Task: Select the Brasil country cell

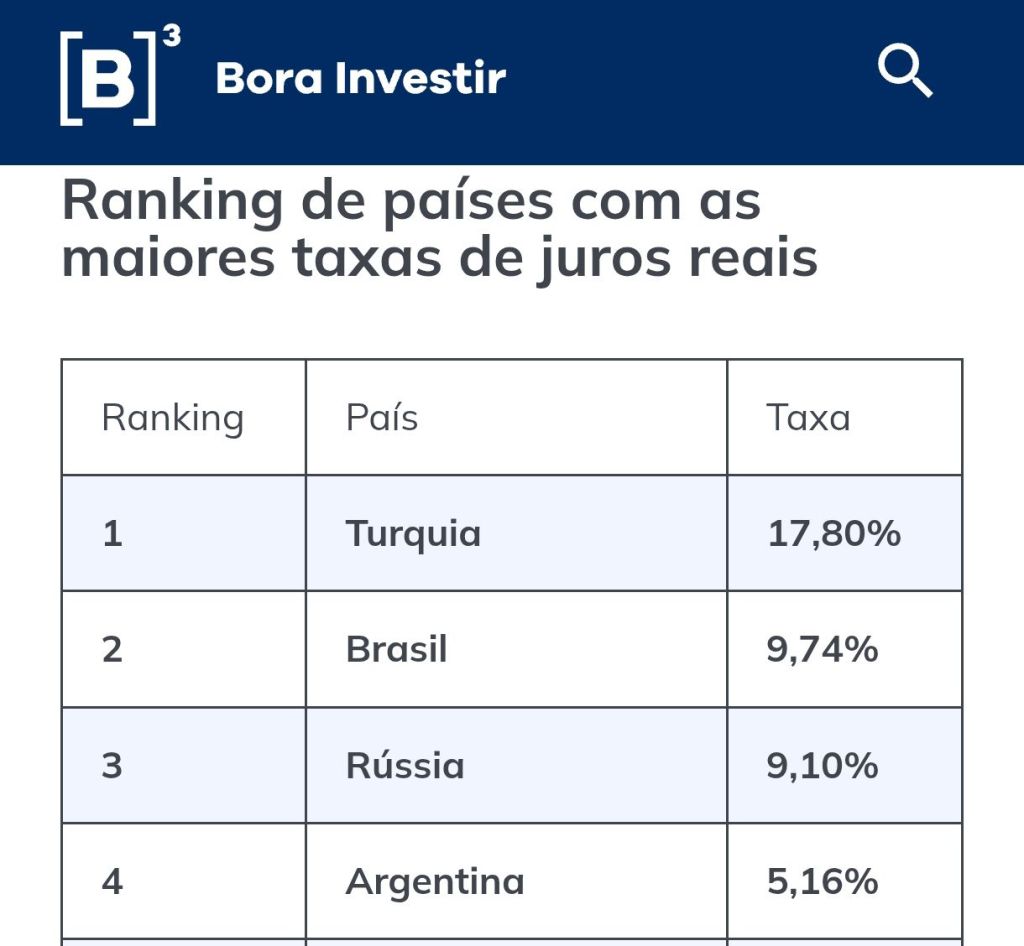Action: (x=396, y=650)
